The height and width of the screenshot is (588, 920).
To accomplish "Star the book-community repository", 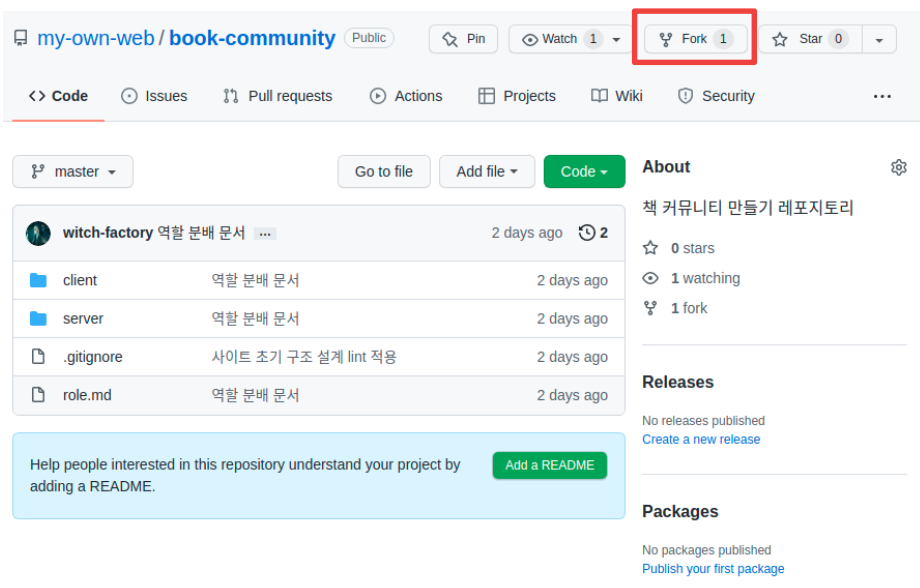I will point(810,39).
